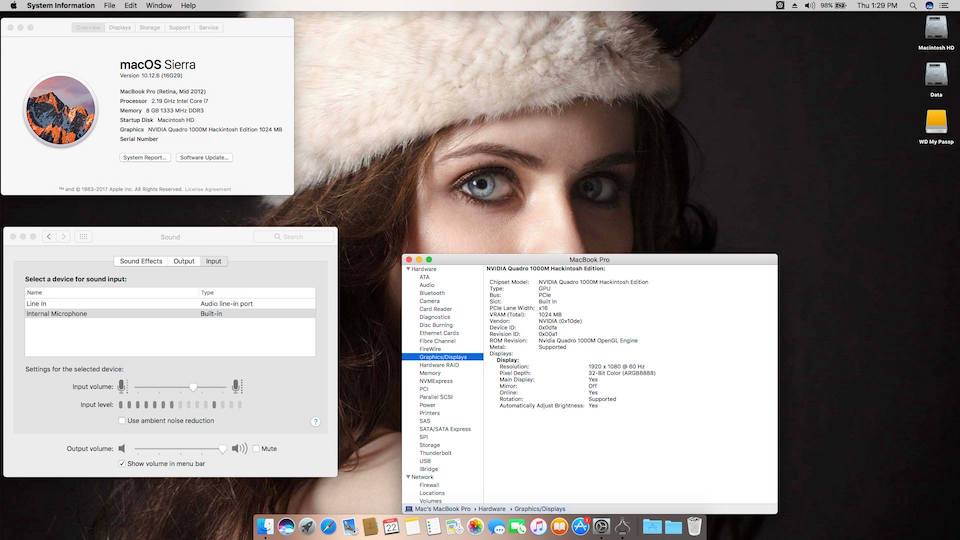Open Notification Center from the menu bar

tap(944, 6)
